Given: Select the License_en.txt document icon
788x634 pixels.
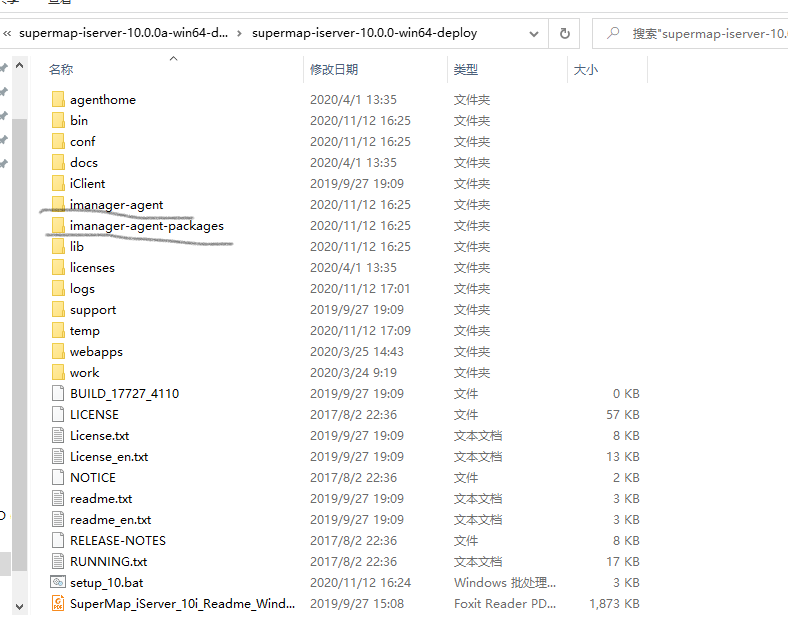Looking at the screenshot, I should pyautogui.click(x=58, y=457).
